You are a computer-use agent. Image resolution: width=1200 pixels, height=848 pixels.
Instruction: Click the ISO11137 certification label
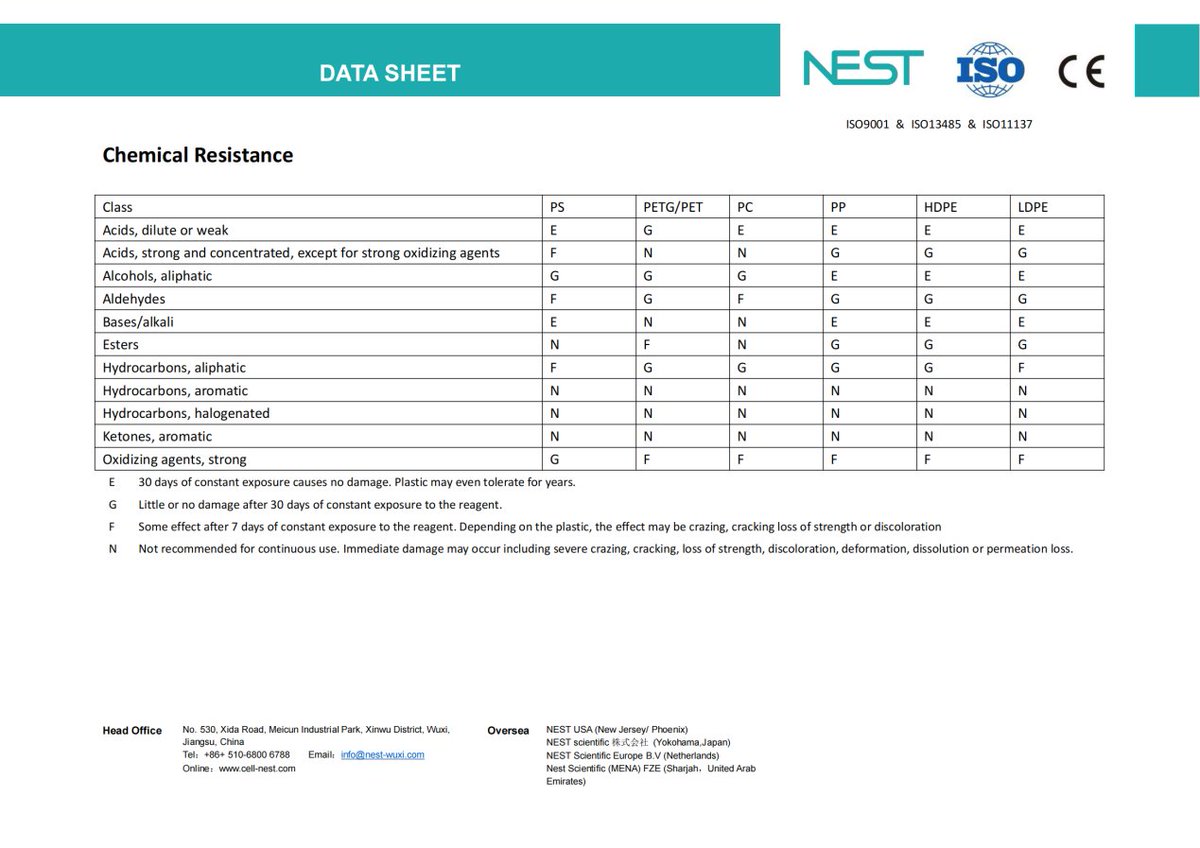coord(1007,124)
